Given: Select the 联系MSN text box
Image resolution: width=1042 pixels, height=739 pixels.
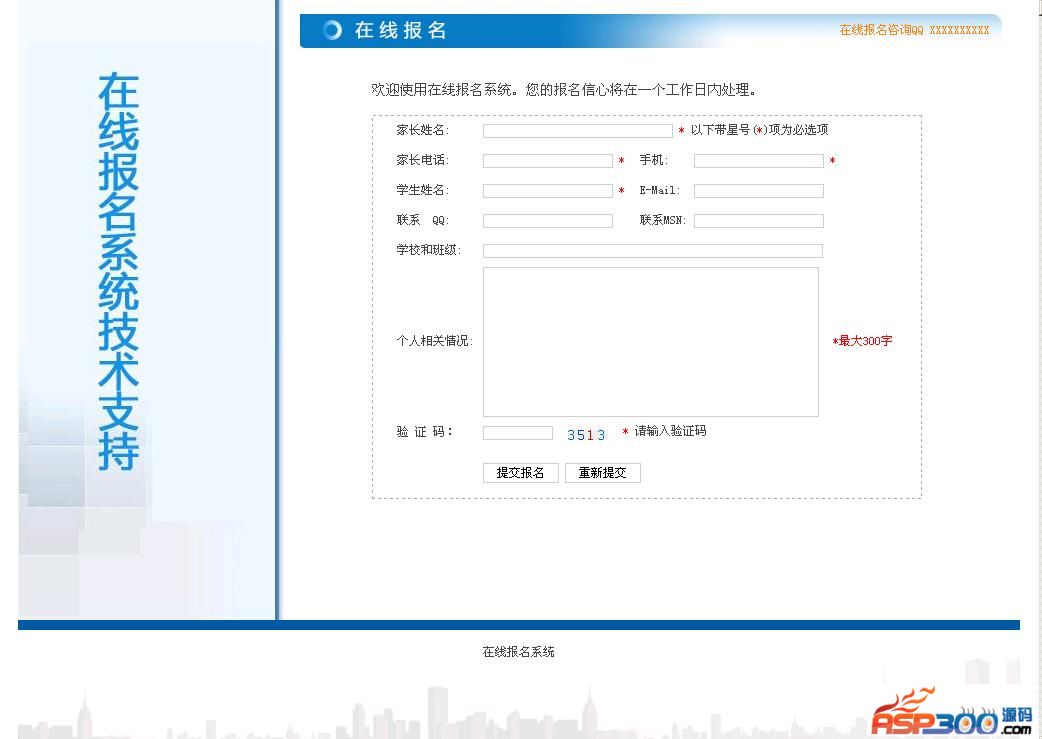Looking at the screenshot, I should [759, 221].
